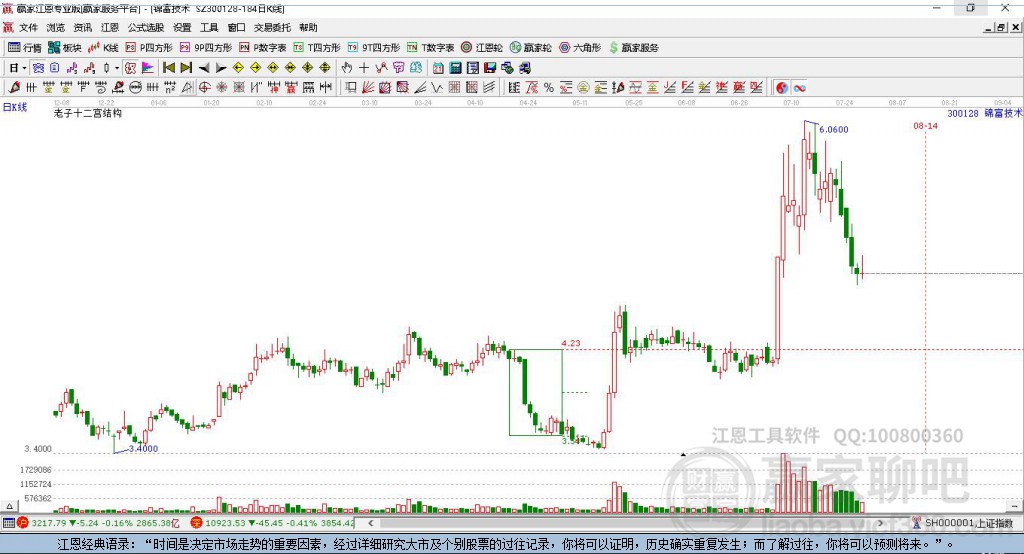This screenshot has height=554, width=1024.
Task: Open the P四方形 tool
Action: [x=149, y=48]
